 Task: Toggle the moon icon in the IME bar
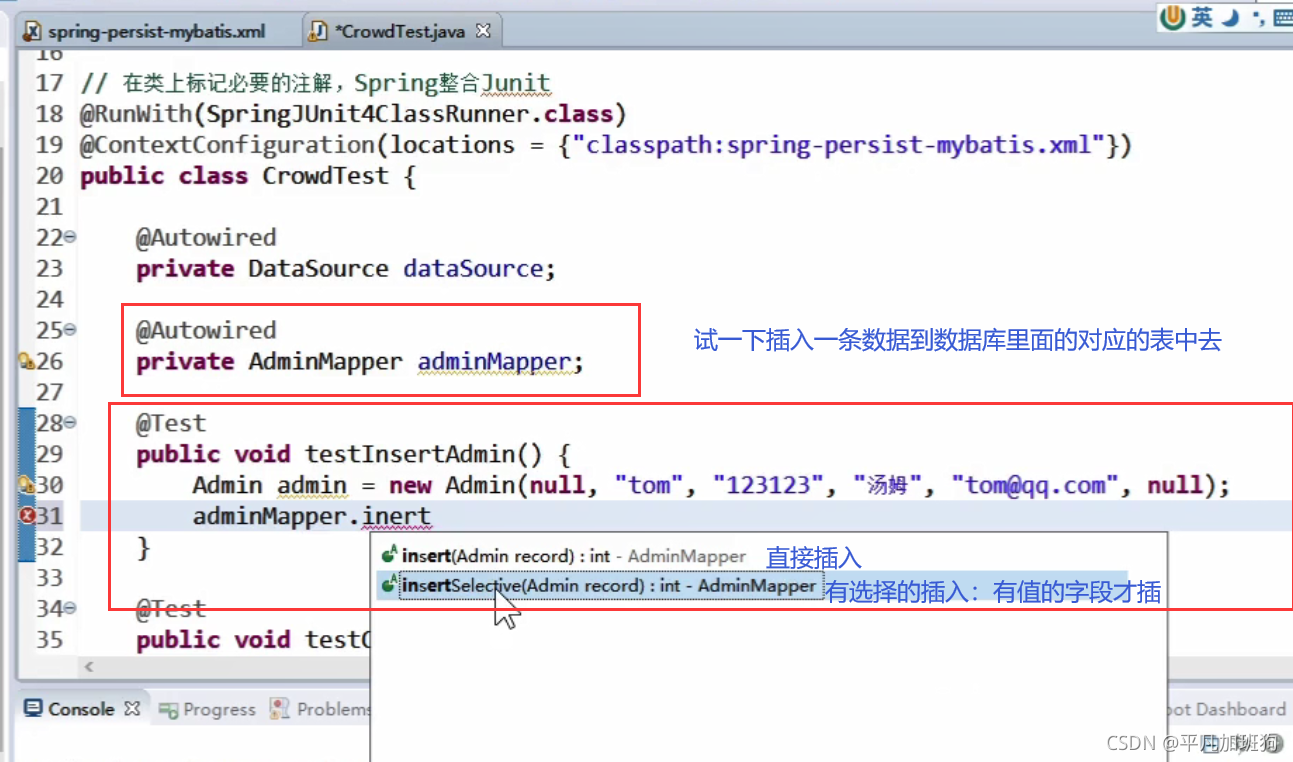(x=1232, y=17)
